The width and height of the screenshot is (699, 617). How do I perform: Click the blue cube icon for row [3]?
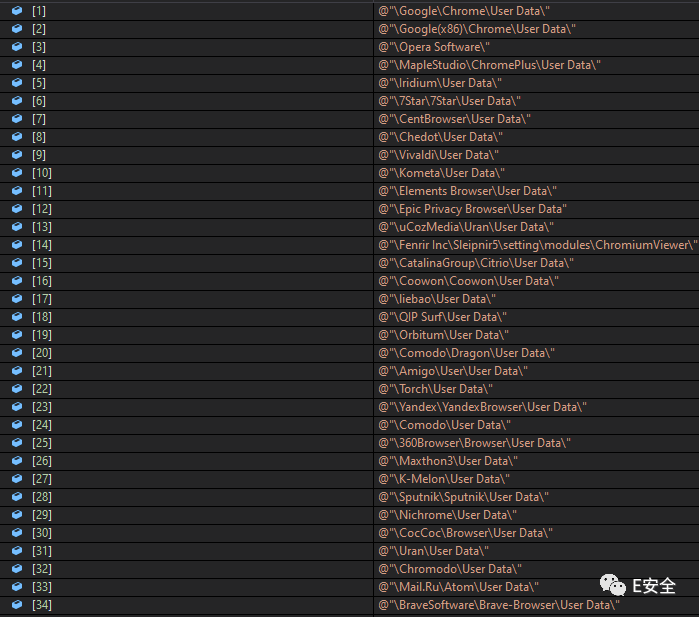17,47
